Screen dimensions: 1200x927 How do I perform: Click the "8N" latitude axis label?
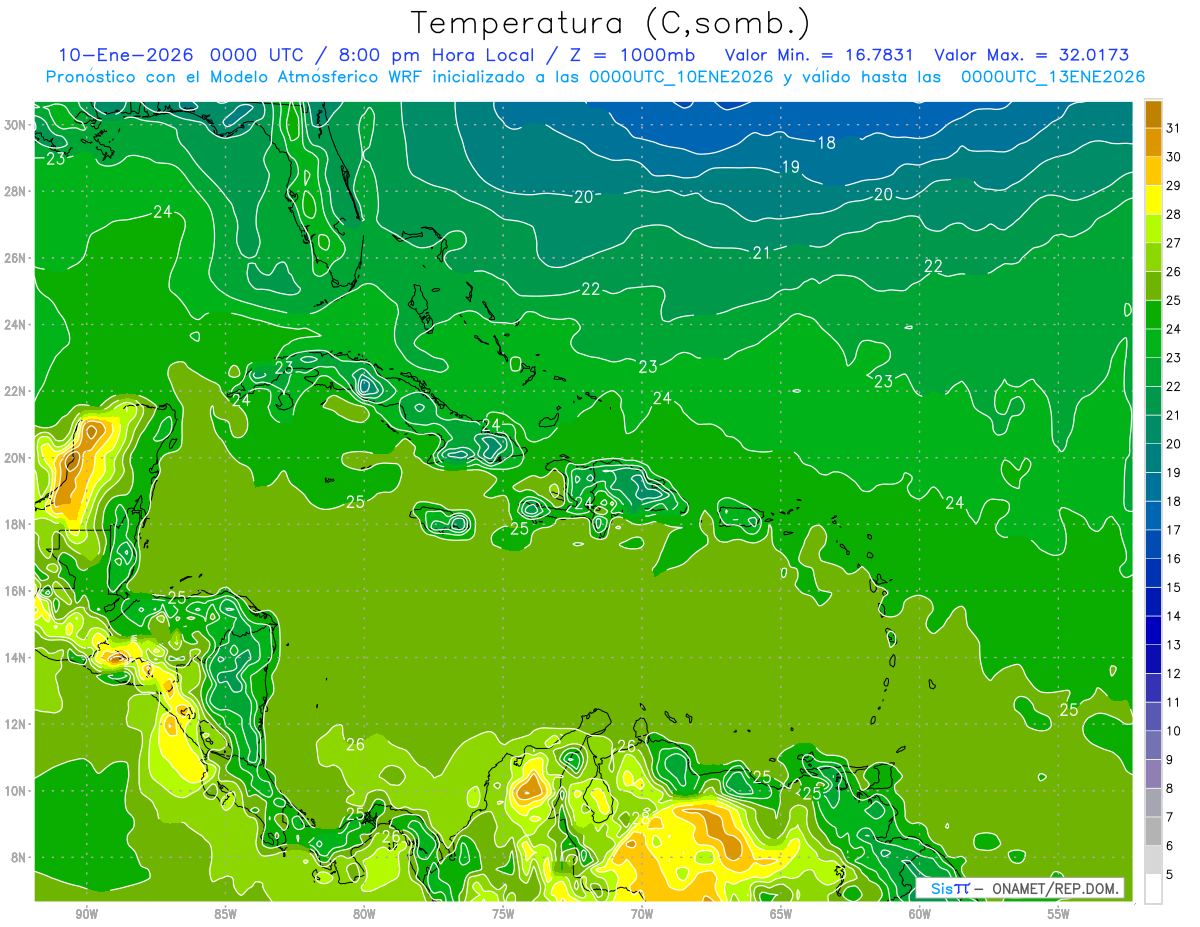[x=19, y=857]
